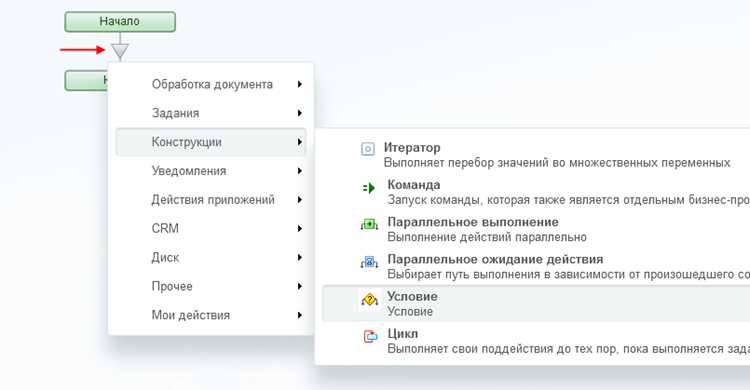This screenshot has height=390, width=750.
Task: Open Действия приложений menu entry
Action: coord(211,200)
